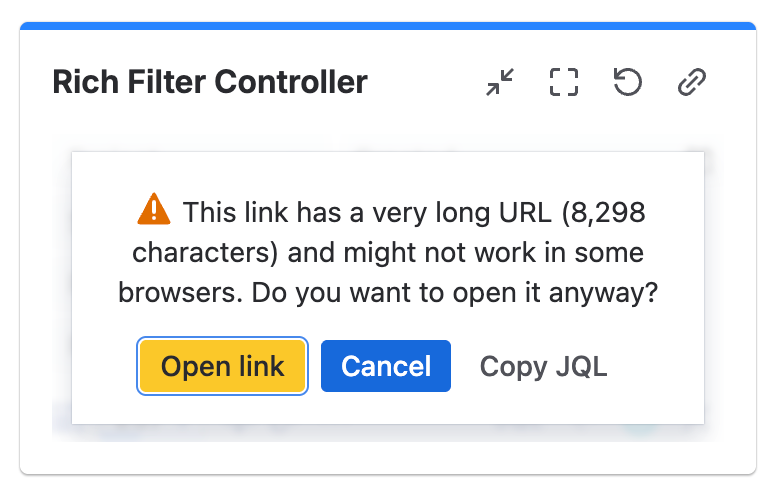Copy JQL to clipboard
The width and height of the screenshot is (762, 488).
[x=543, y=366]
